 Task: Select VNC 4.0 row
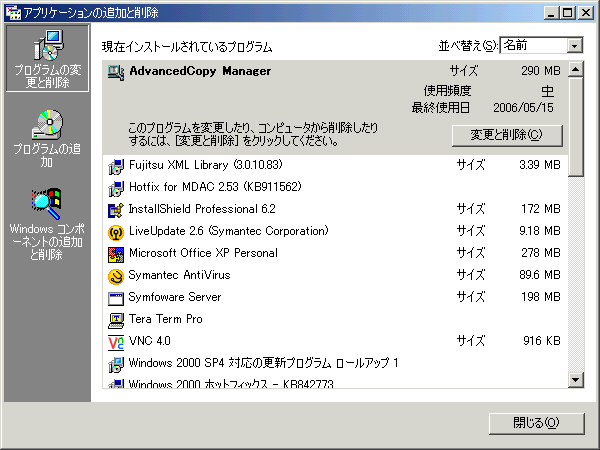click(335, 342)
